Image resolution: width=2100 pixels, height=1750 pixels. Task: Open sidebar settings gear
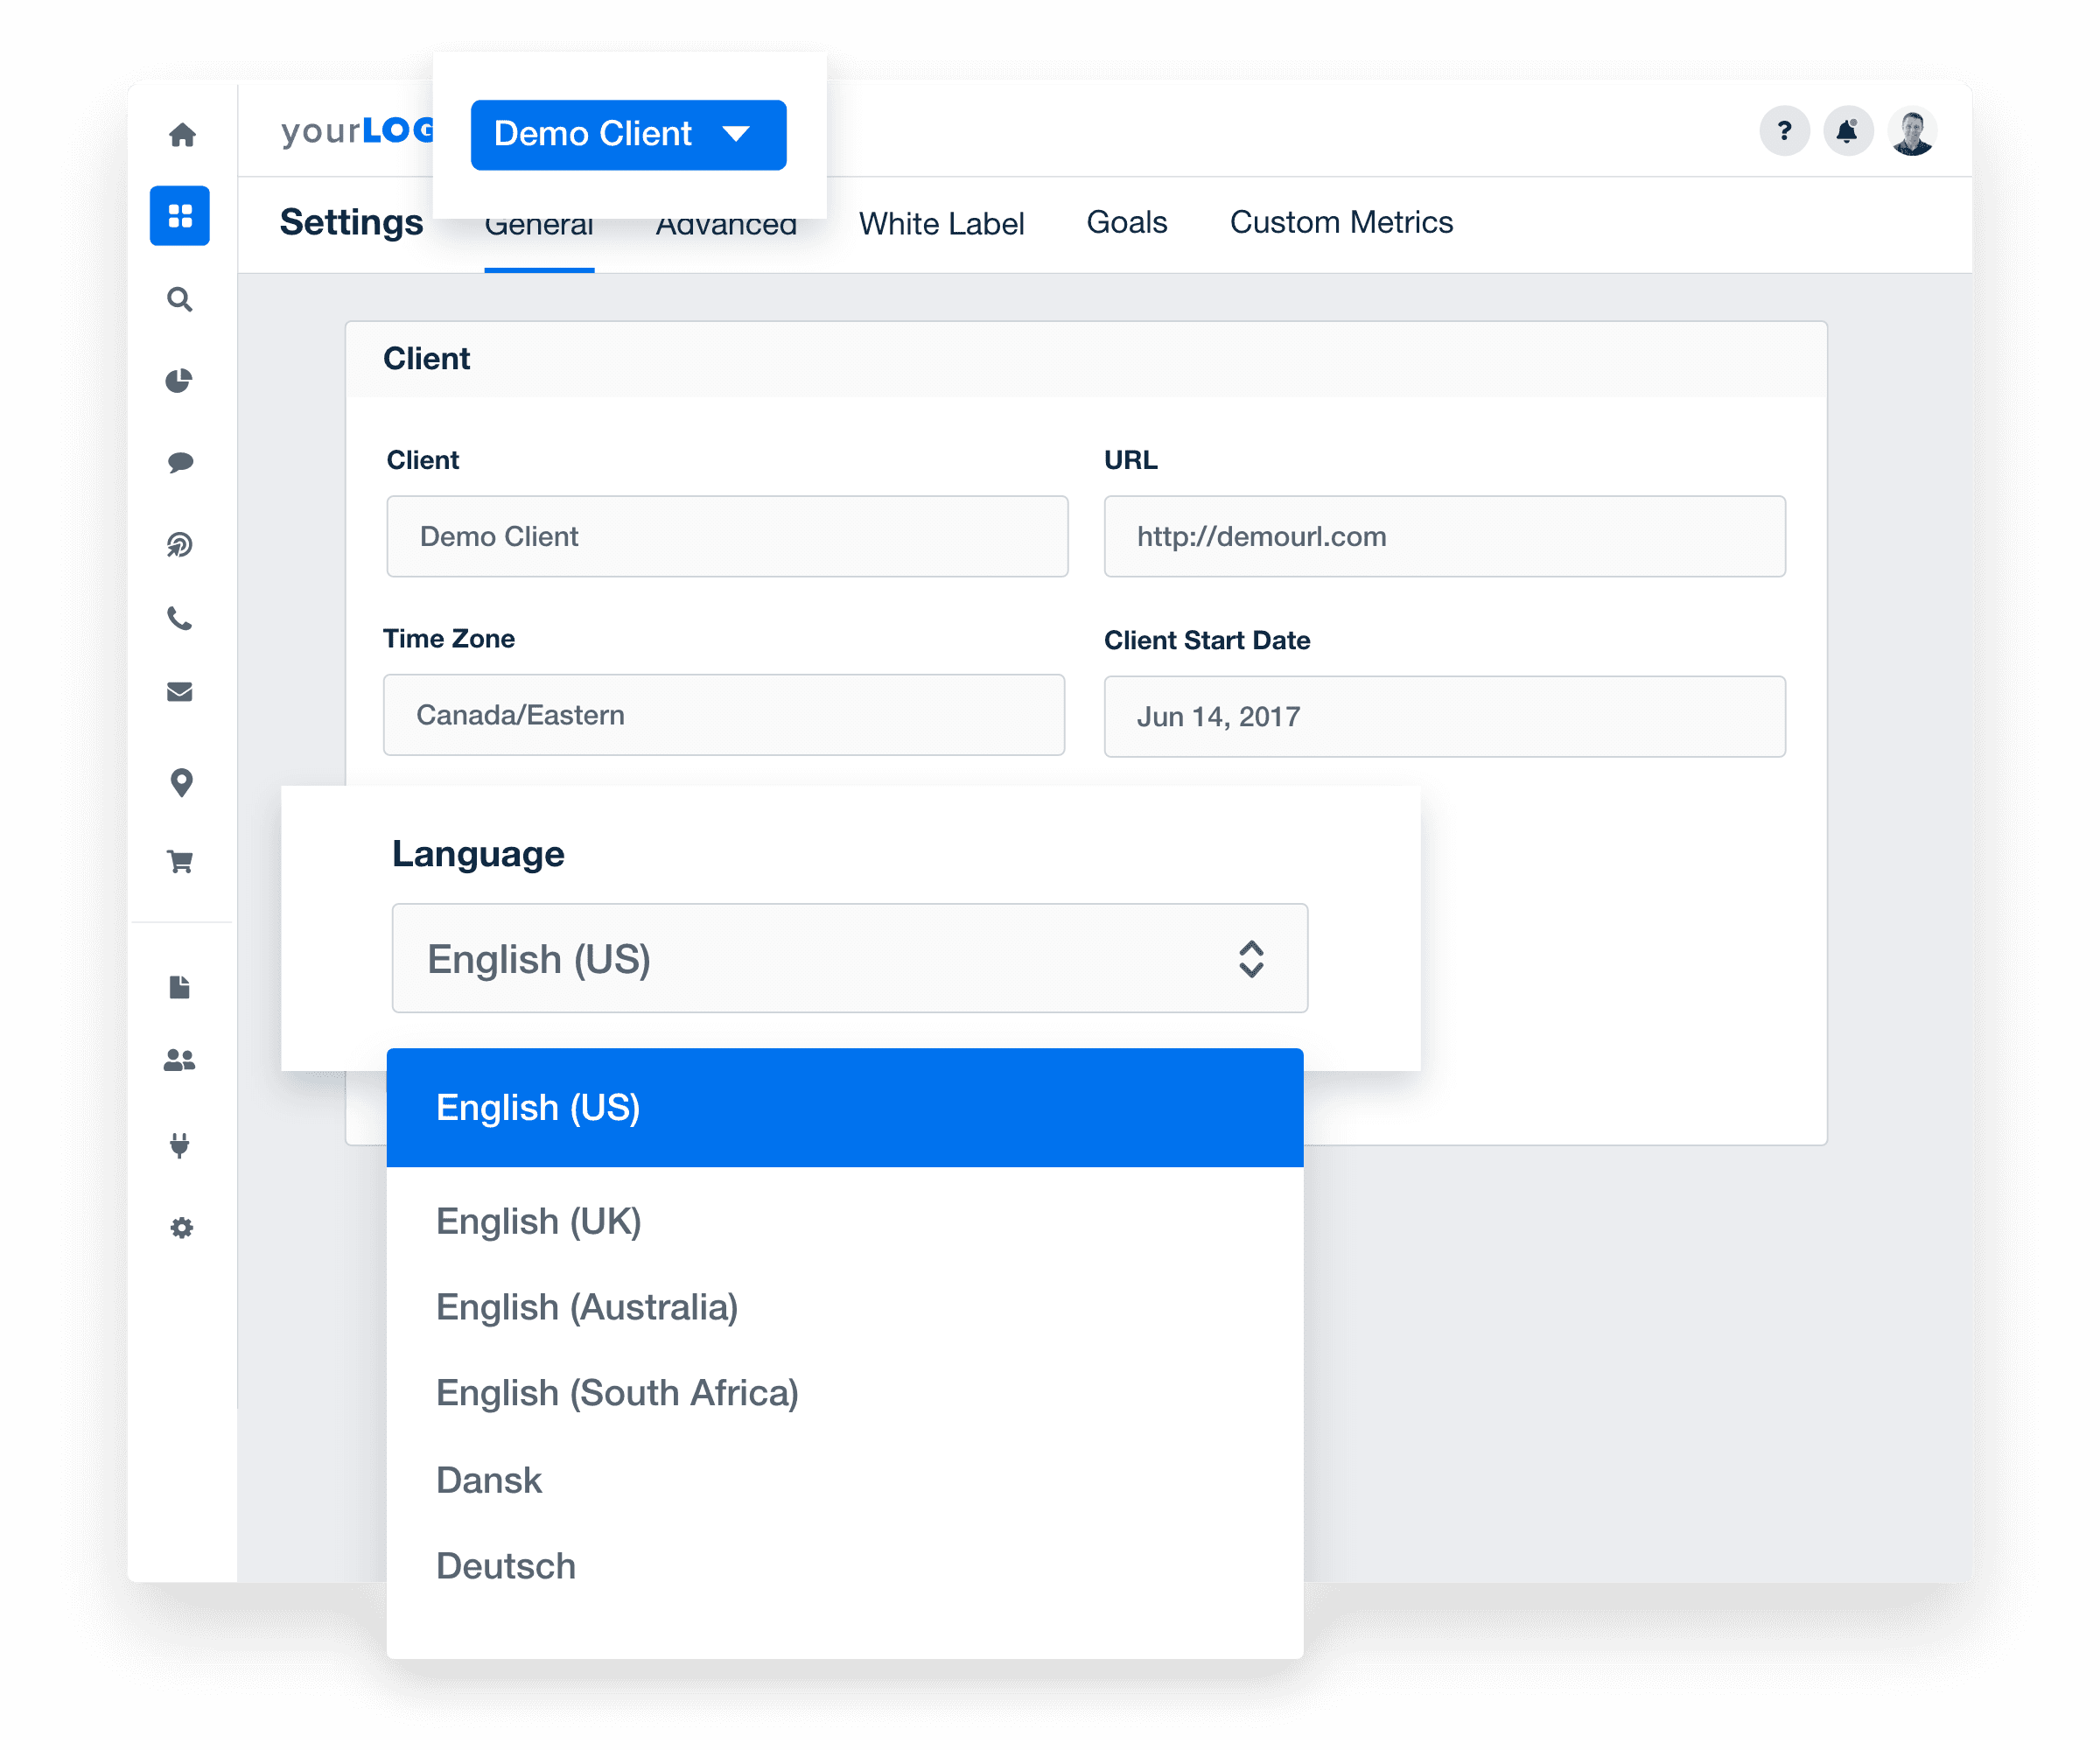point(181,1227)
